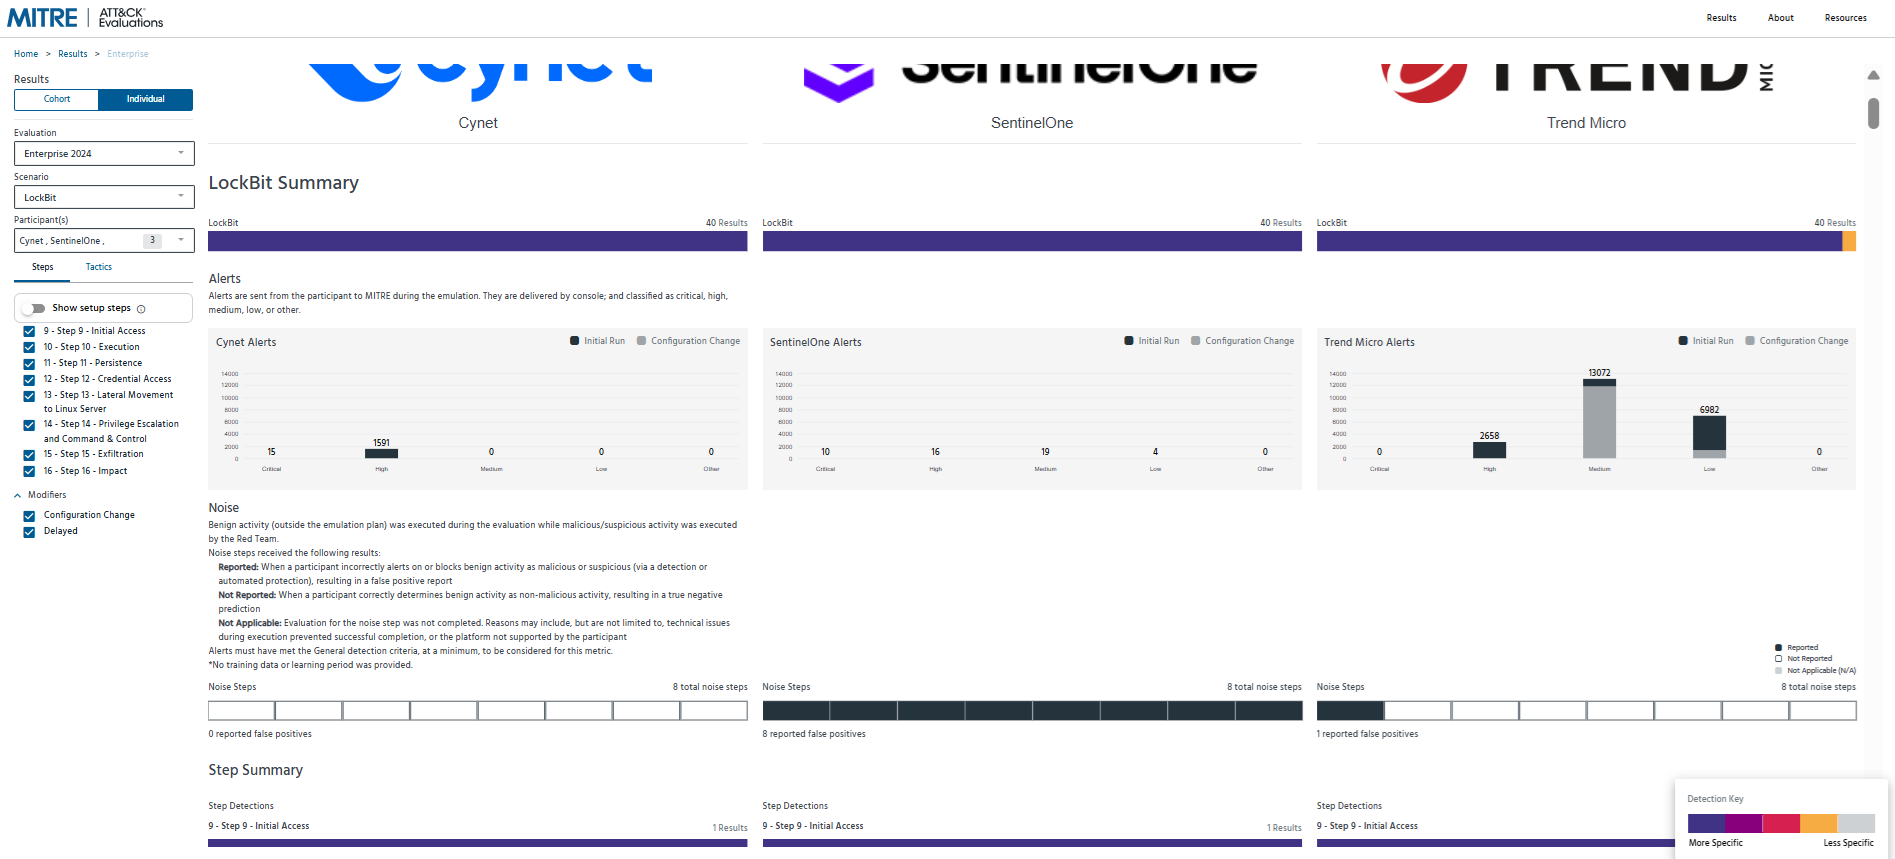
Task: Toggle Initial Run legend in Cynet Alerts
Action: coord(597,341)
